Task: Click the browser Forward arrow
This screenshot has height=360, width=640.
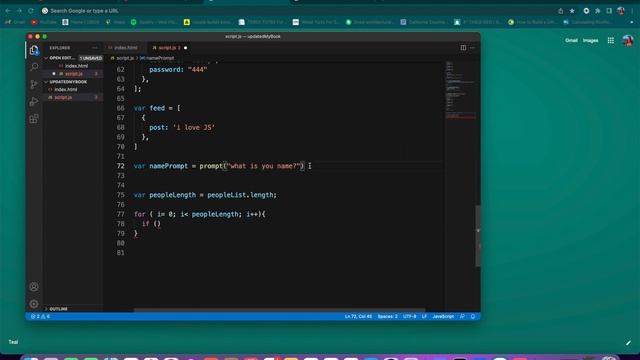Action: 19,11
